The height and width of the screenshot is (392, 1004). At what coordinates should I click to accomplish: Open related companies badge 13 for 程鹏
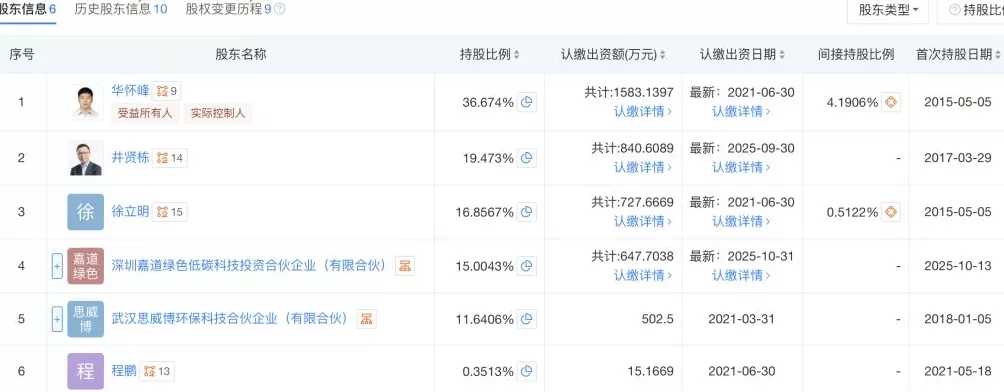click(158, 371)
